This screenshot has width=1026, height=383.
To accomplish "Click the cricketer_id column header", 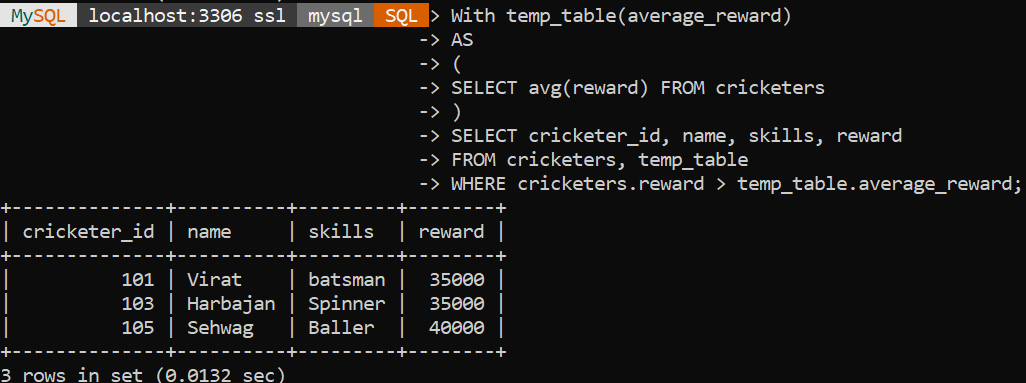I will 88,231.
